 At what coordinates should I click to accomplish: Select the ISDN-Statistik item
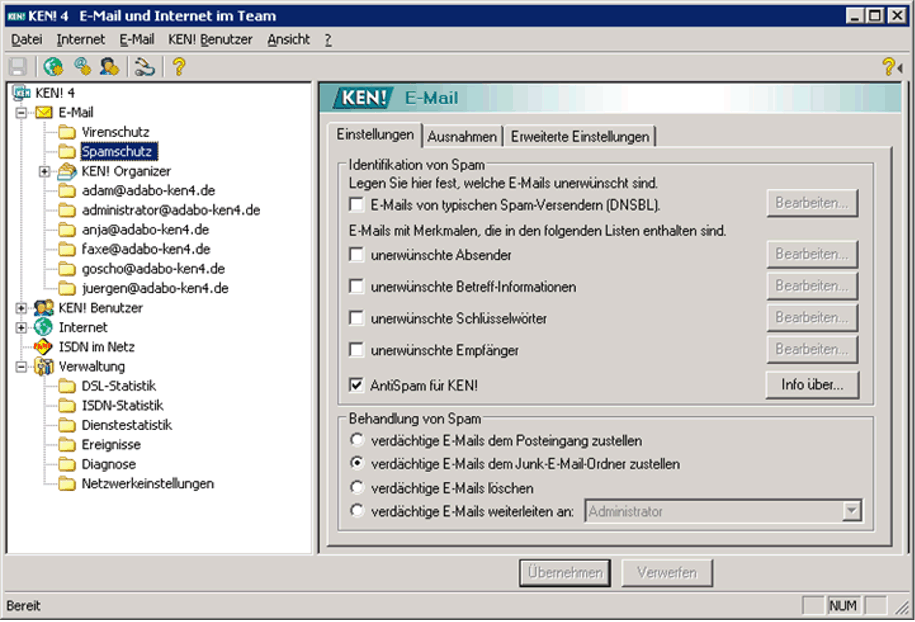click(x=123, y=406)
